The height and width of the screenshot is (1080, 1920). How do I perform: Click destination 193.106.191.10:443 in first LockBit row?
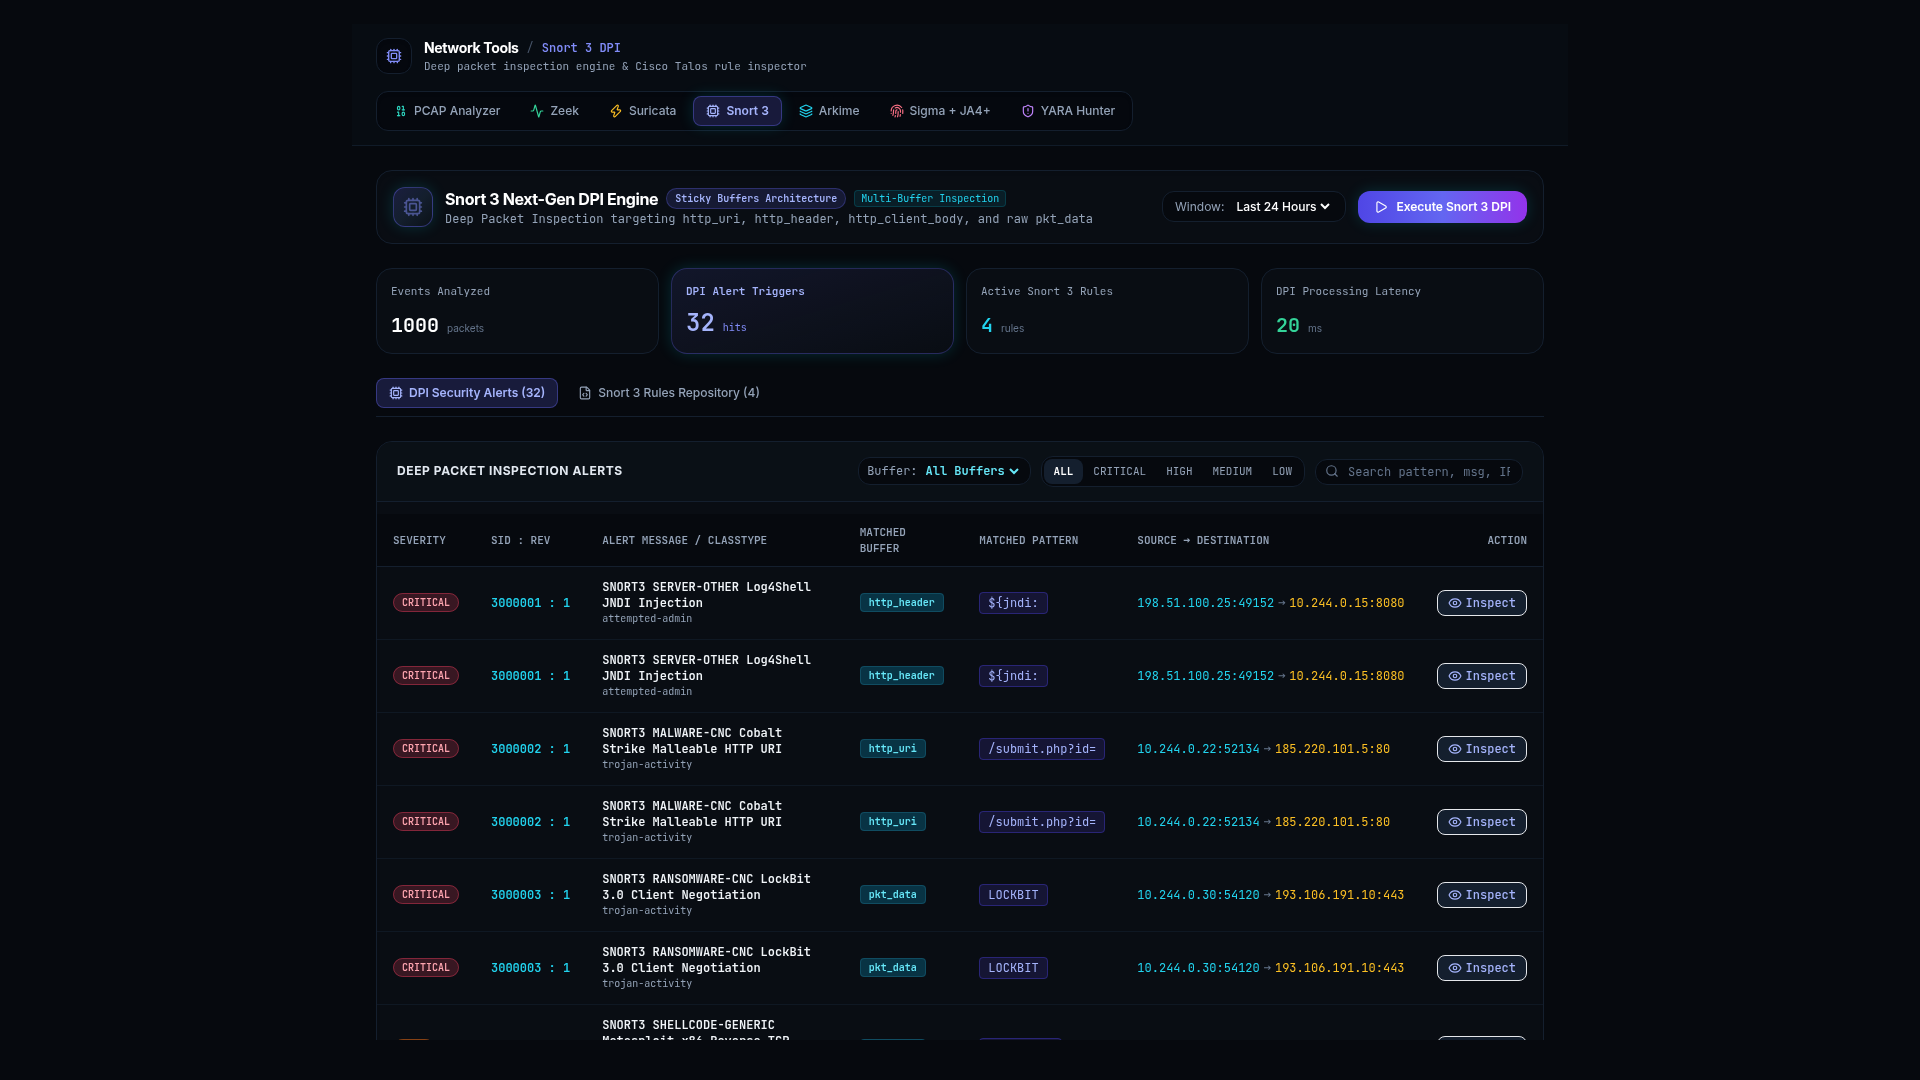pos(1339,895)
